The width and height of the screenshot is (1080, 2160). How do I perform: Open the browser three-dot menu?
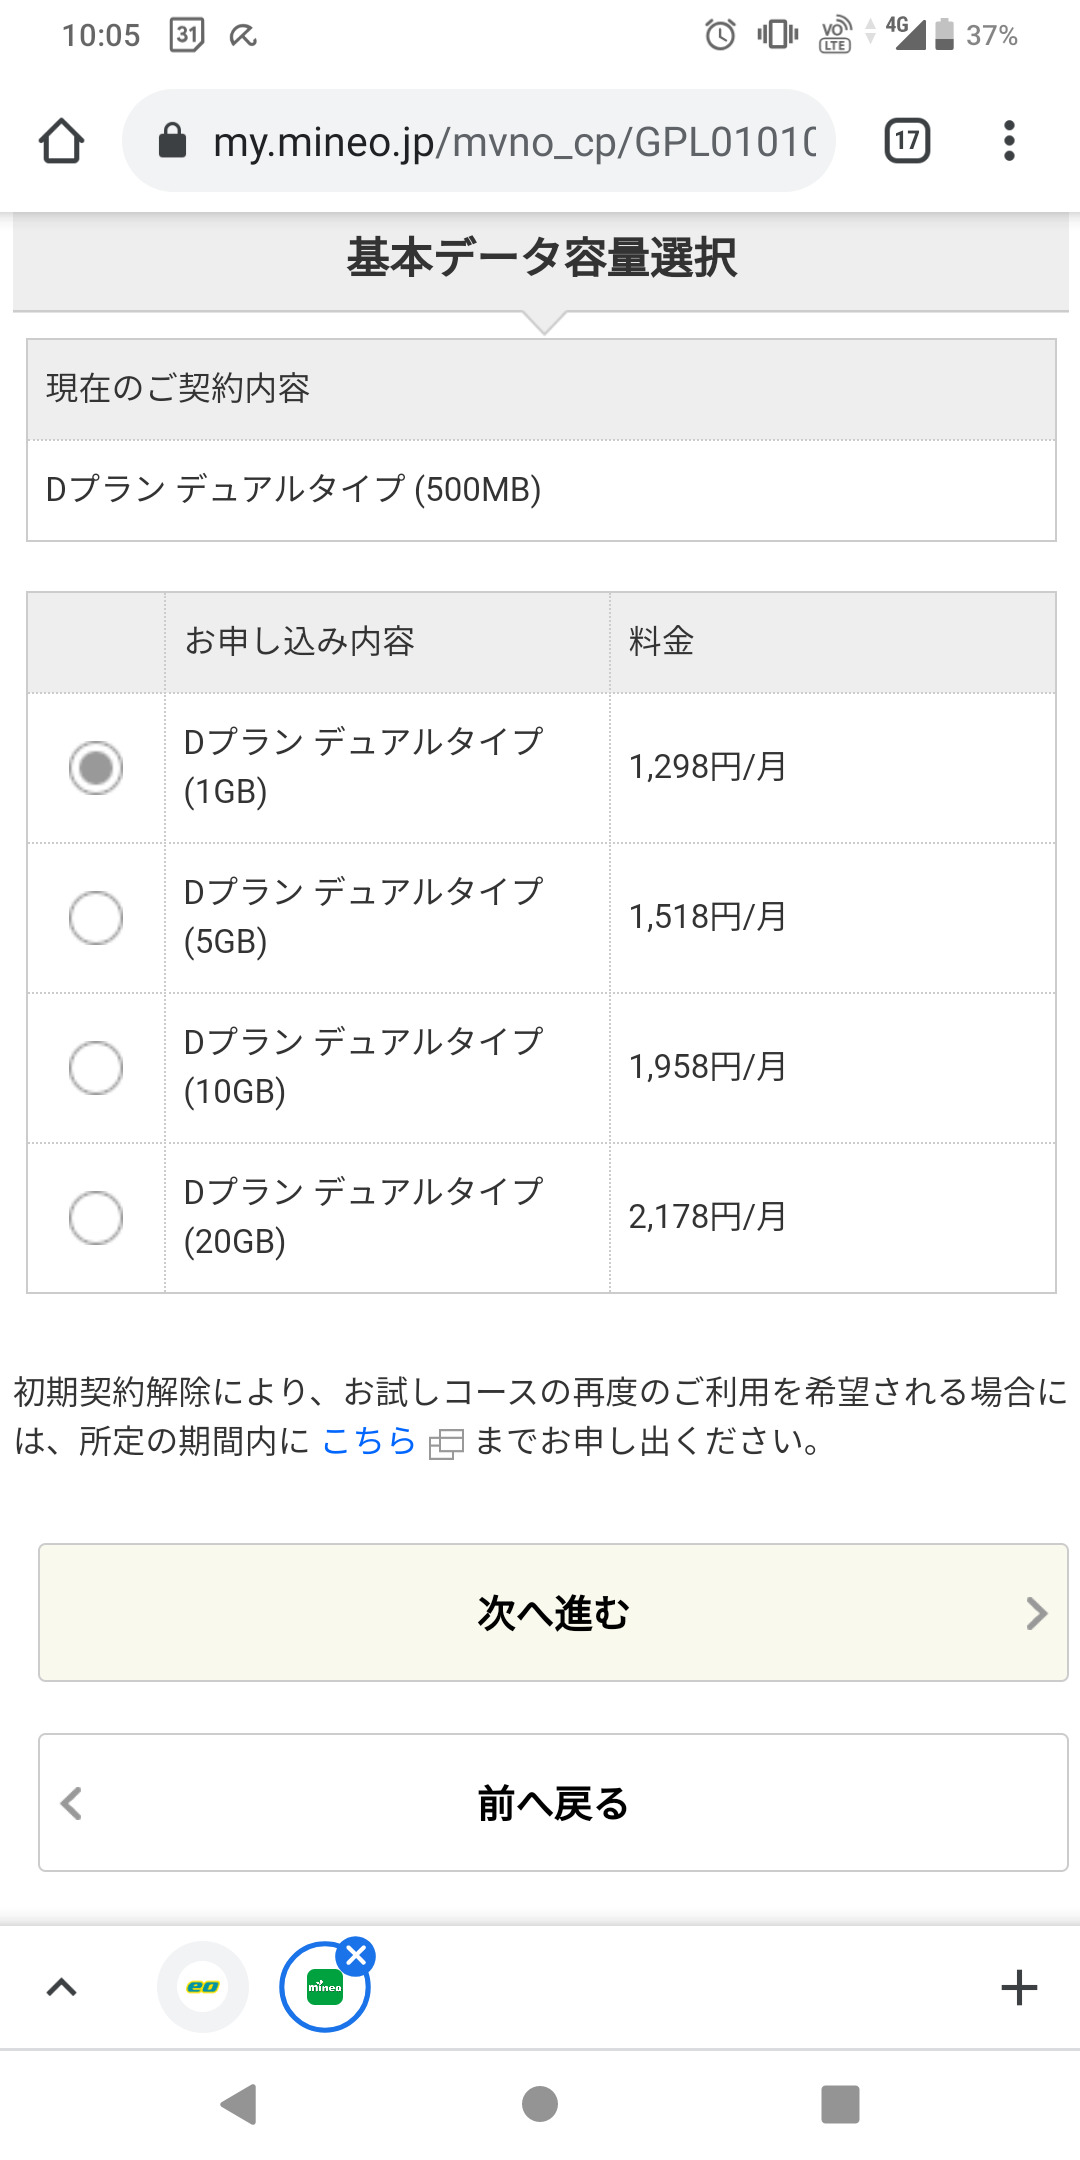pos(1009,141)
